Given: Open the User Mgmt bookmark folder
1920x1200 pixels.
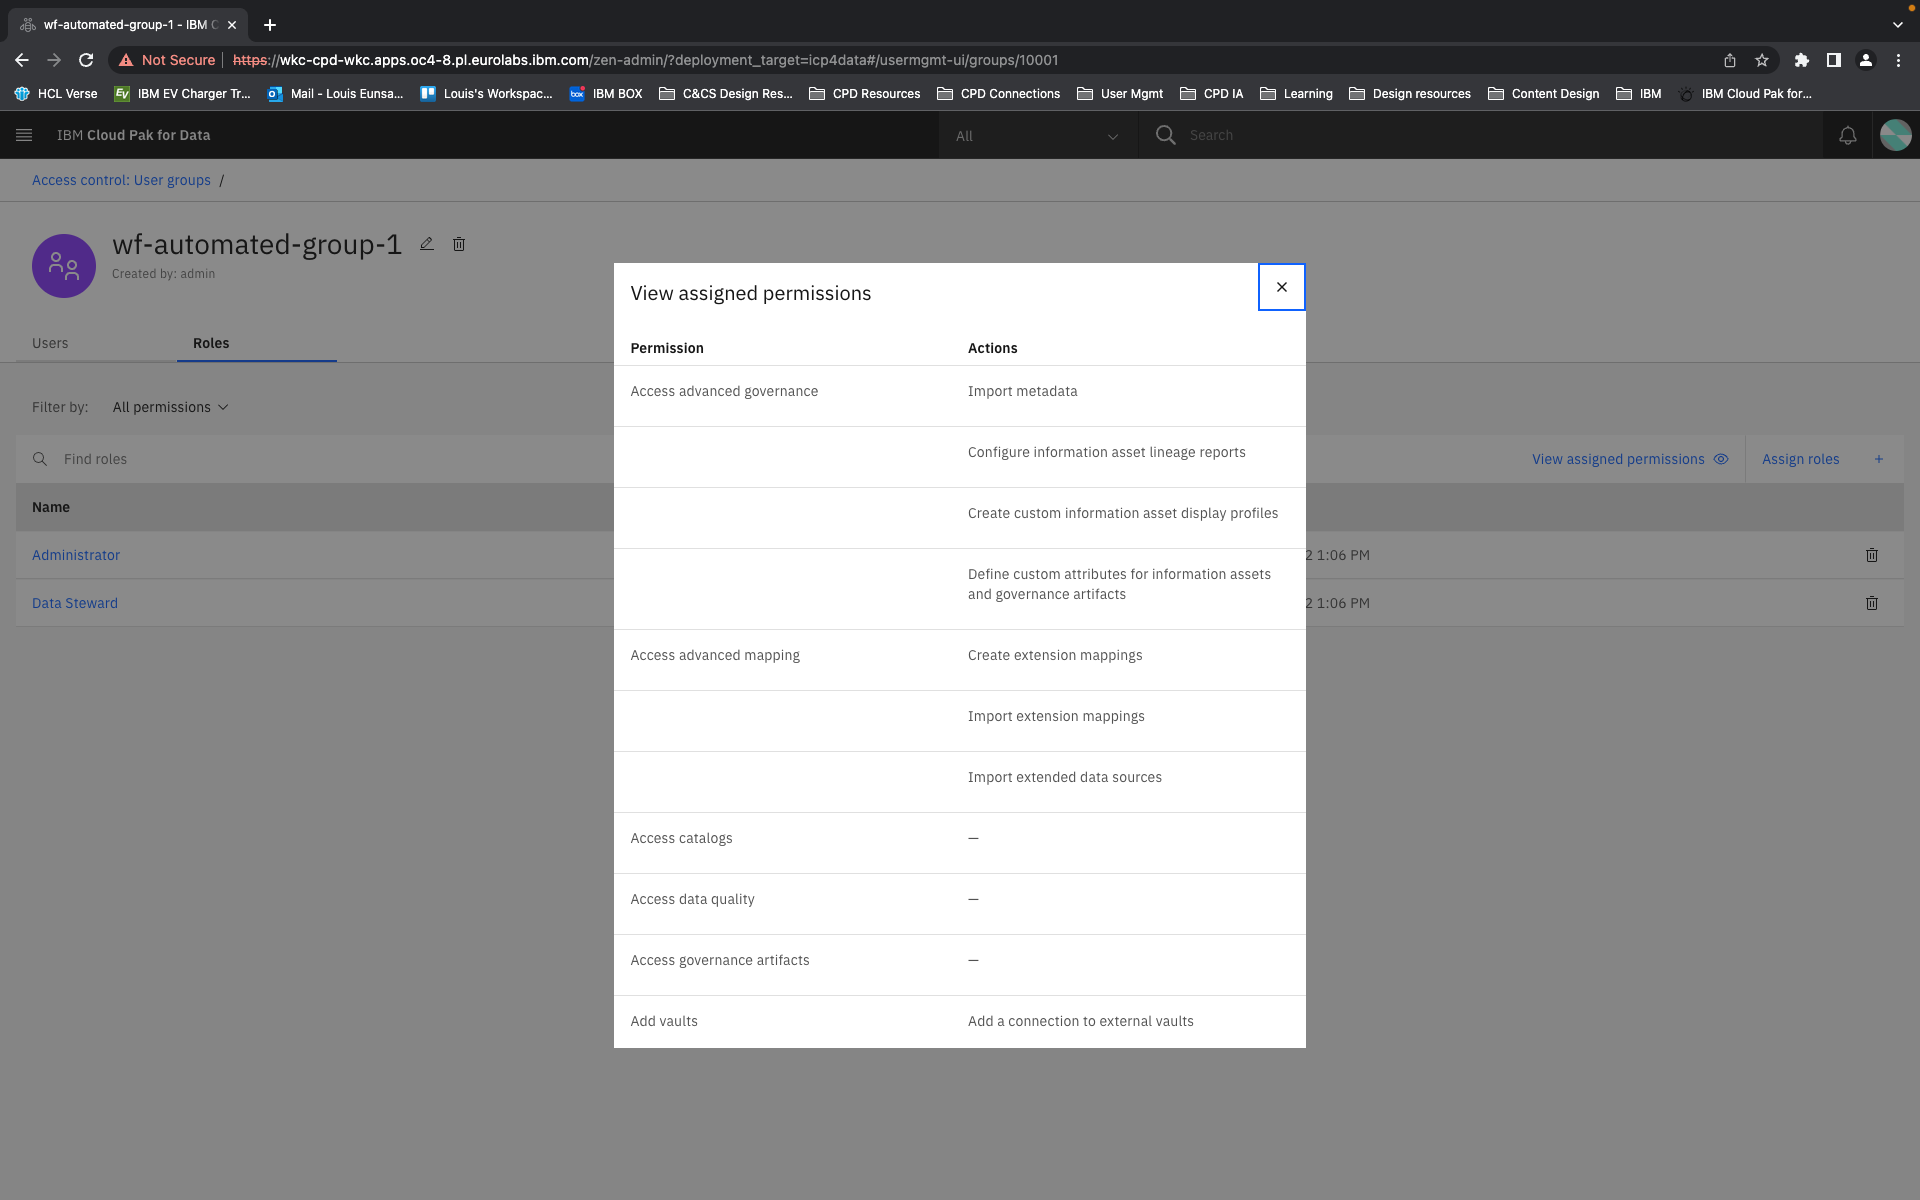Looking at the screenshot, I should [1120, 94].
